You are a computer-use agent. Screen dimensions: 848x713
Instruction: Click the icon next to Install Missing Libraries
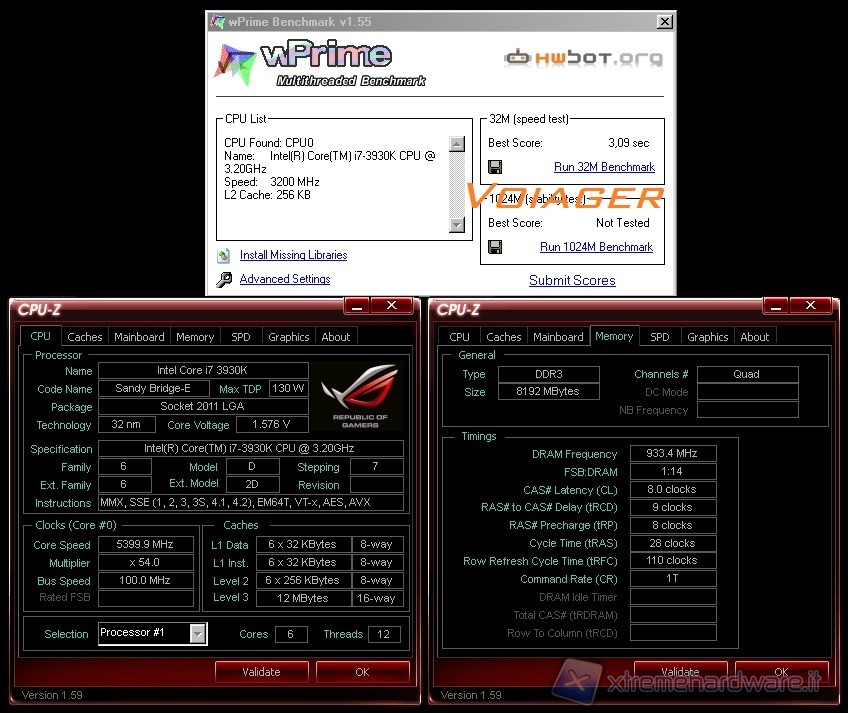(x=224, y=256)
